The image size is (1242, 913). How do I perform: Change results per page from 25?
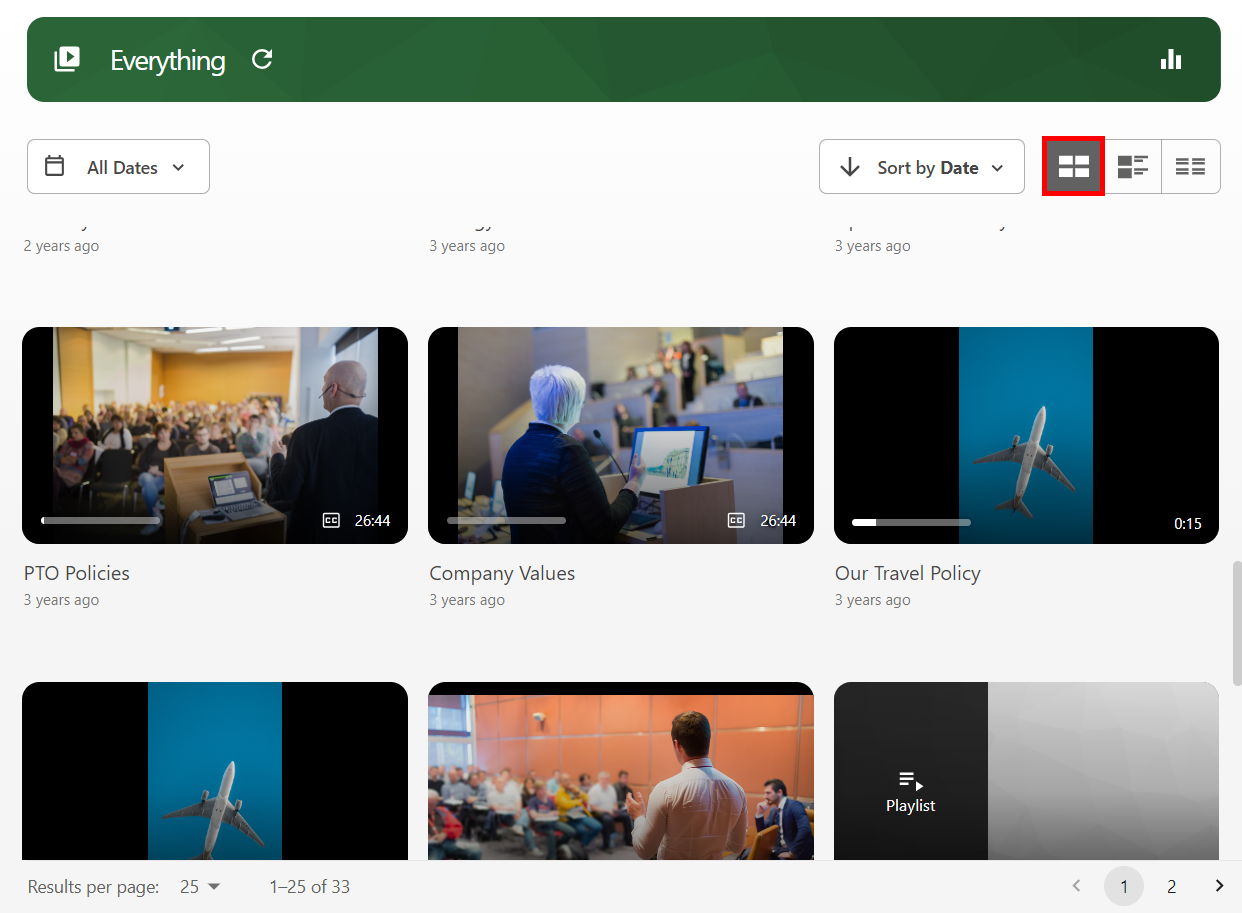click(200, 887)
